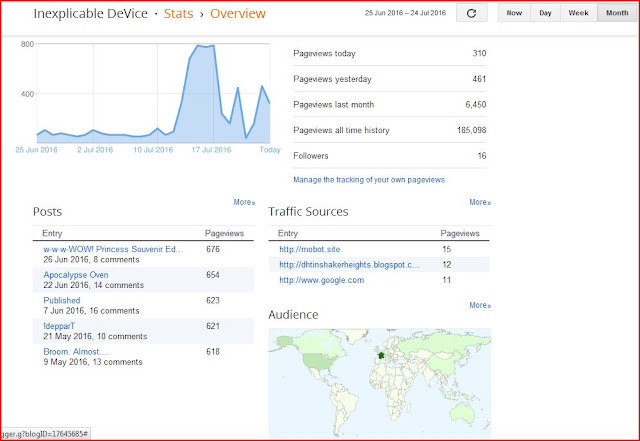The height and width of the screenshot is (441, 640).
Task: Switch stats range to Week
Action: (x=578, y=13)
